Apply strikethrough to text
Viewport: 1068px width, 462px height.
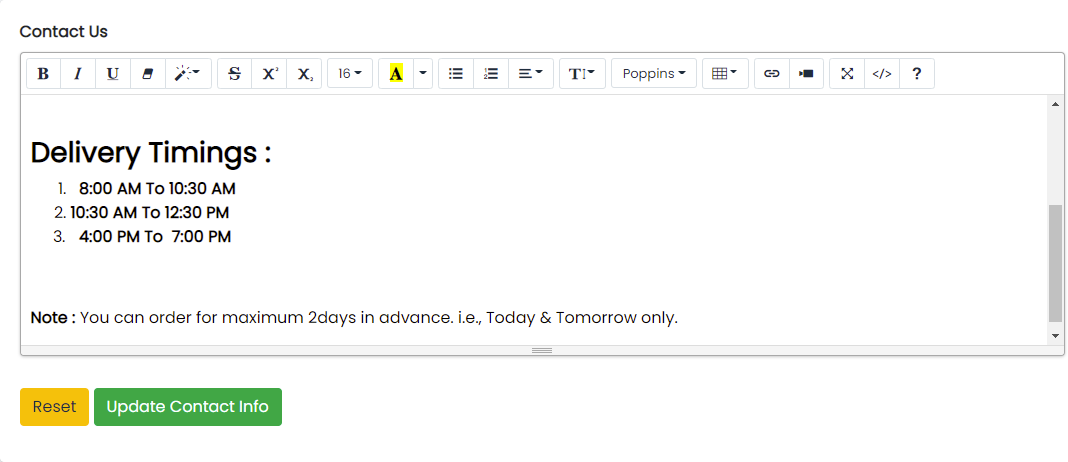coord(234,74)
